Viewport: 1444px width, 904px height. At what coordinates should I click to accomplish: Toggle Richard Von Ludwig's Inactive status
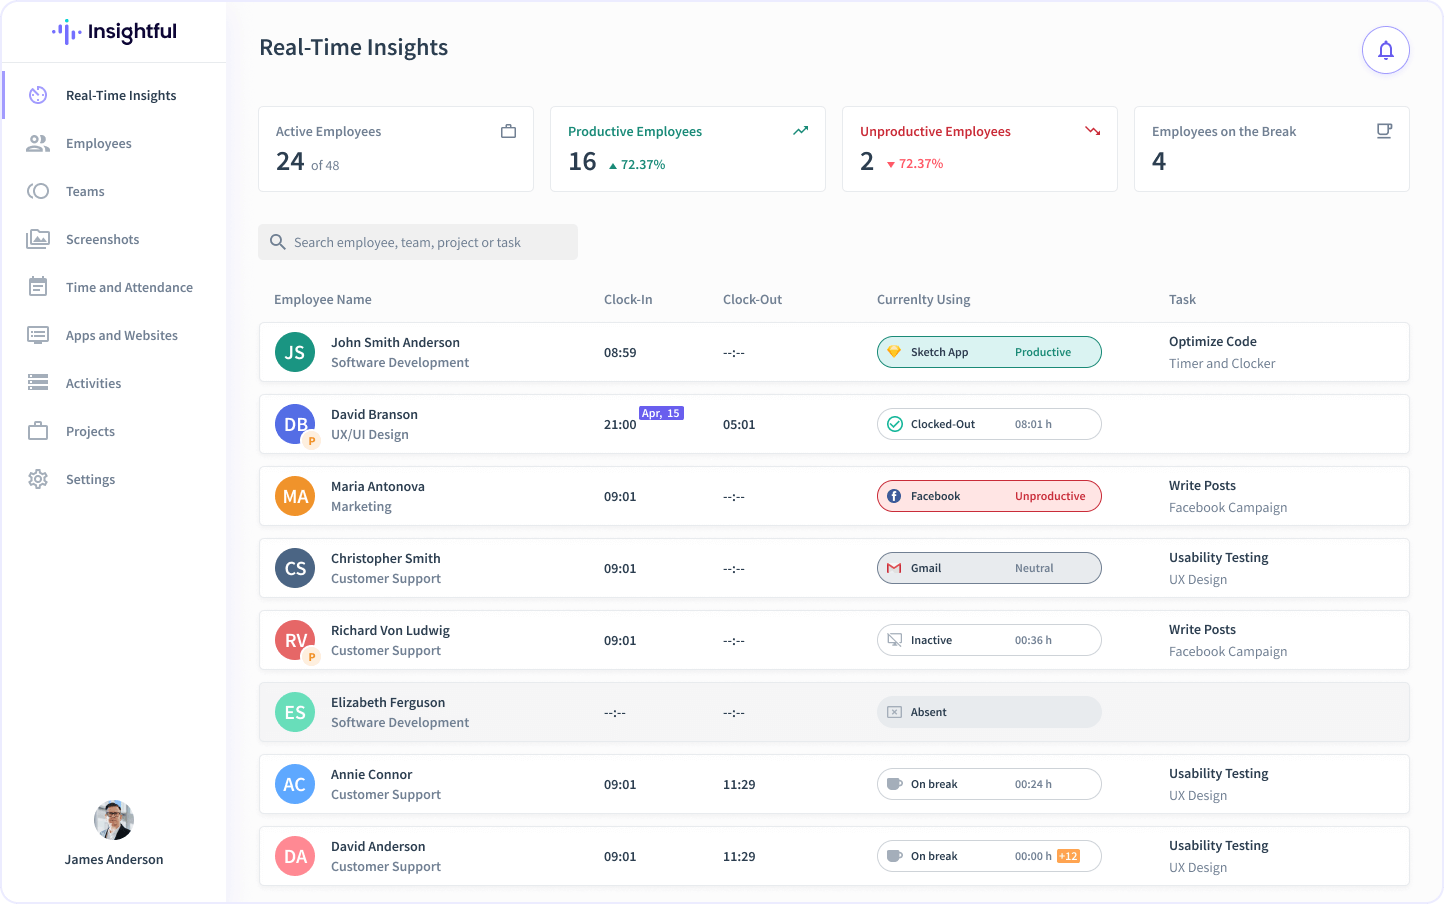988,640
